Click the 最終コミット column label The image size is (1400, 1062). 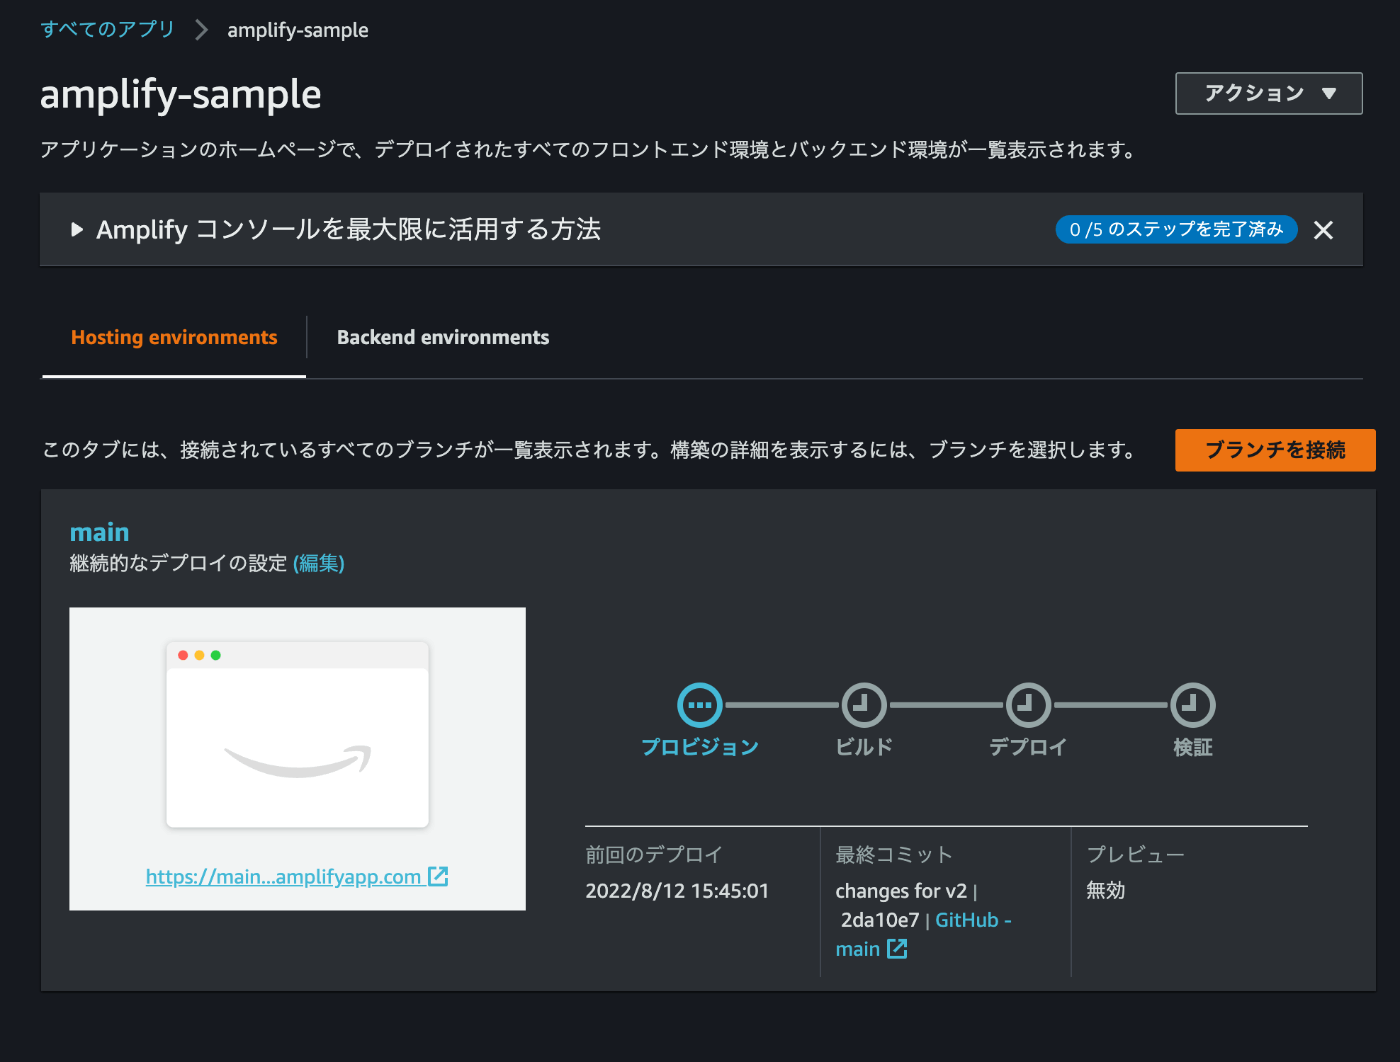click(894, 855)
